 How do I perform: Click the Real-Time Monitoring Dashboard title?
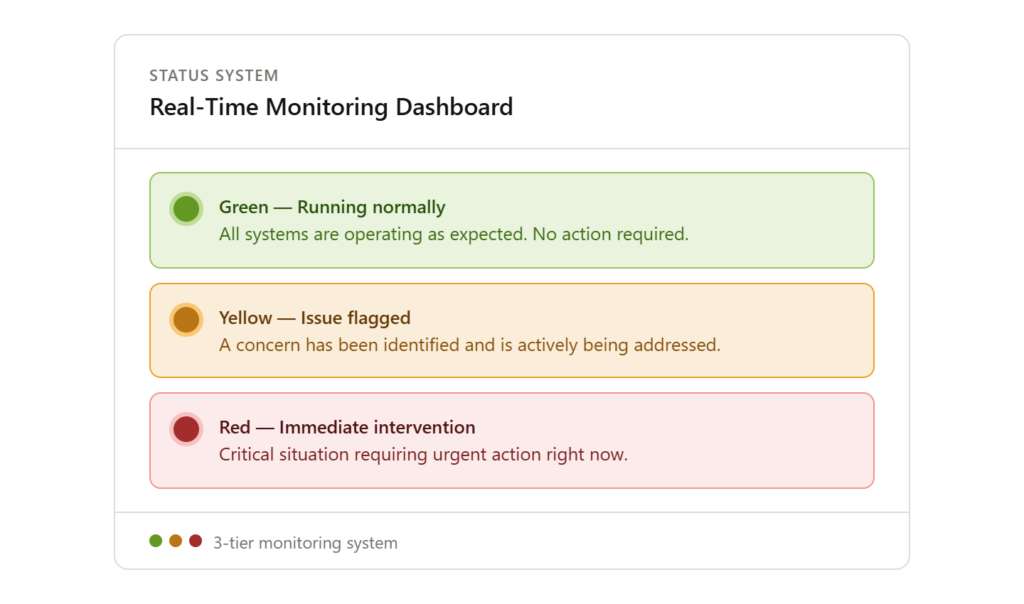click(331, 107)
